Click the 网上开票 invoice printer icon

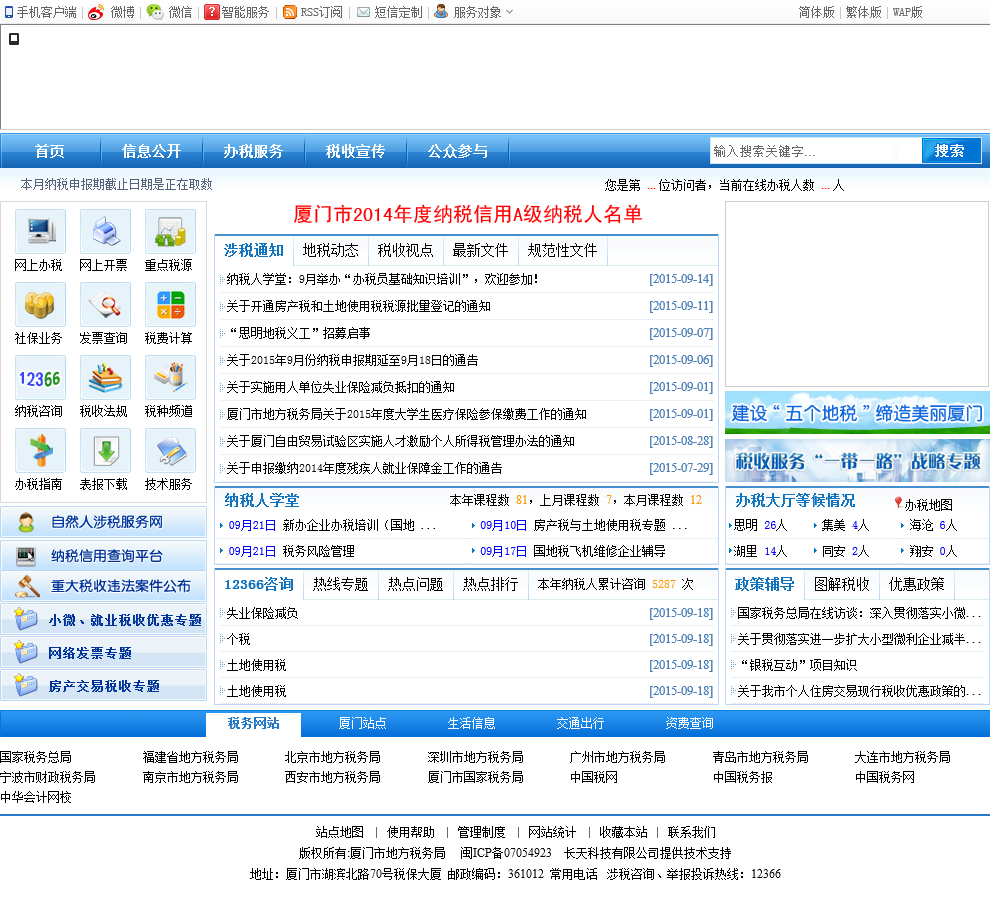point(105,231)
